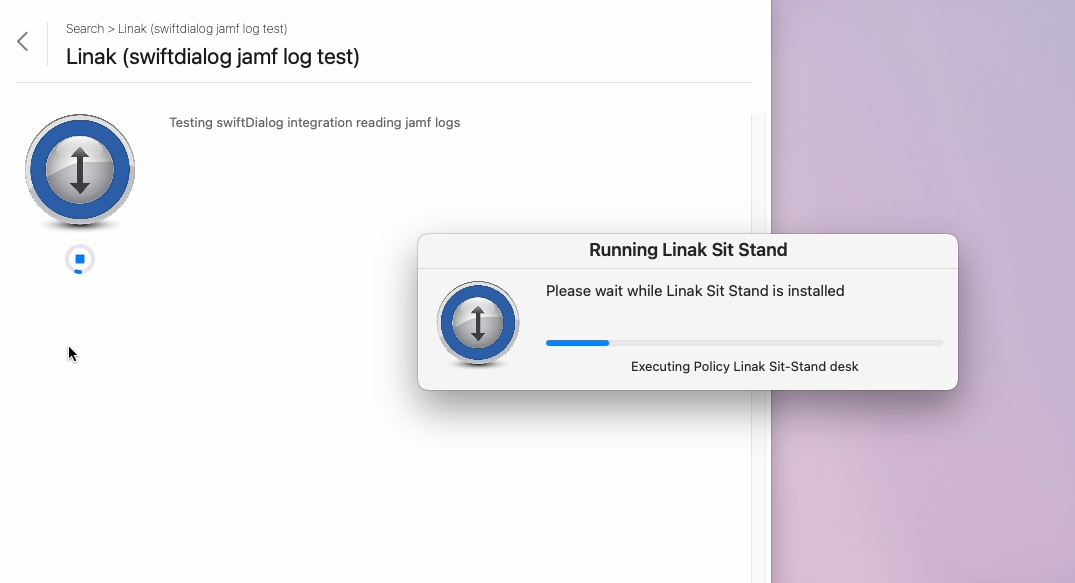Stop the install with the blue square button

pos(80,259)
